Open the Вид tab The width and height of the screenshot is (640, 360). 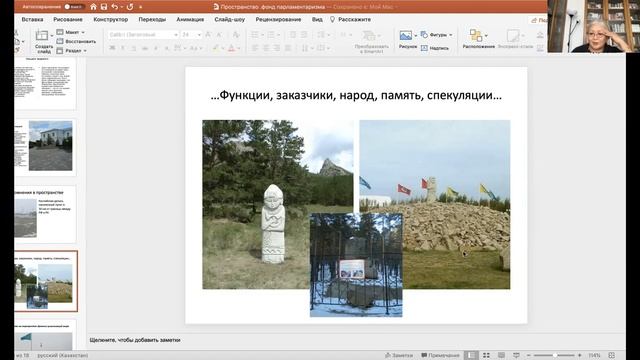[317, 19]
